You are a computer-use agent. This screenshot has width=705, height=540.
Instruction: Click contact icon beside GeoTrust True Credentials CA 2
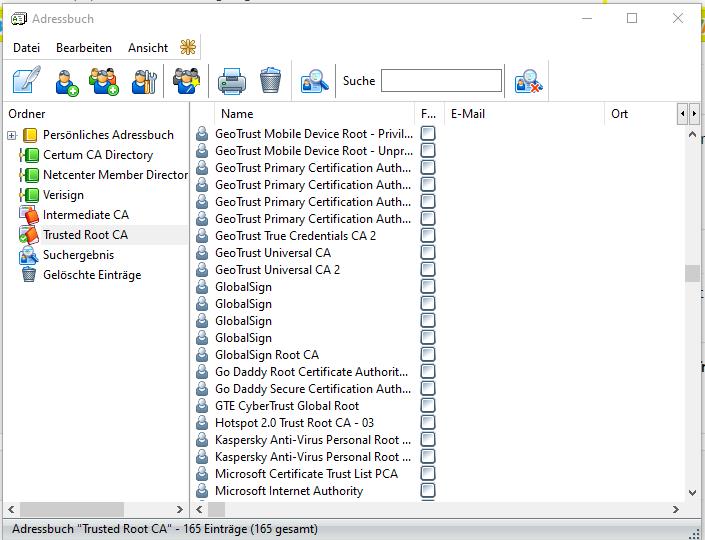click(202, 236)
